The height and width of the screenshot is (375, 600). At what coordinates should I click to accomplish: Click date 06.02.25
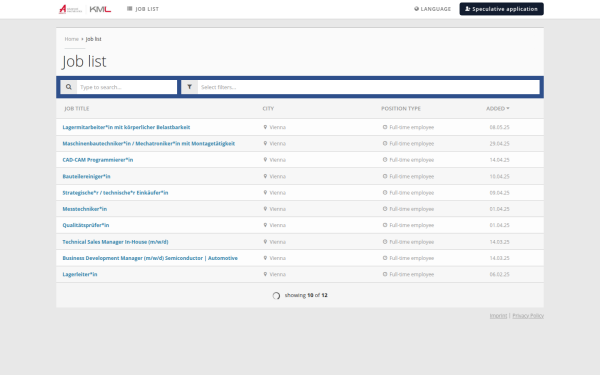499,274
